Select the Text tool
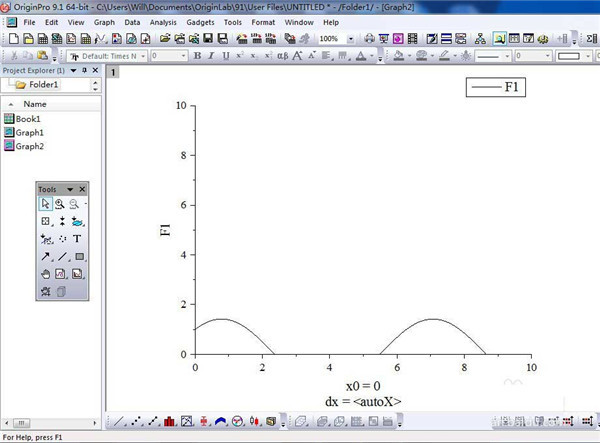 click(77, 239)
